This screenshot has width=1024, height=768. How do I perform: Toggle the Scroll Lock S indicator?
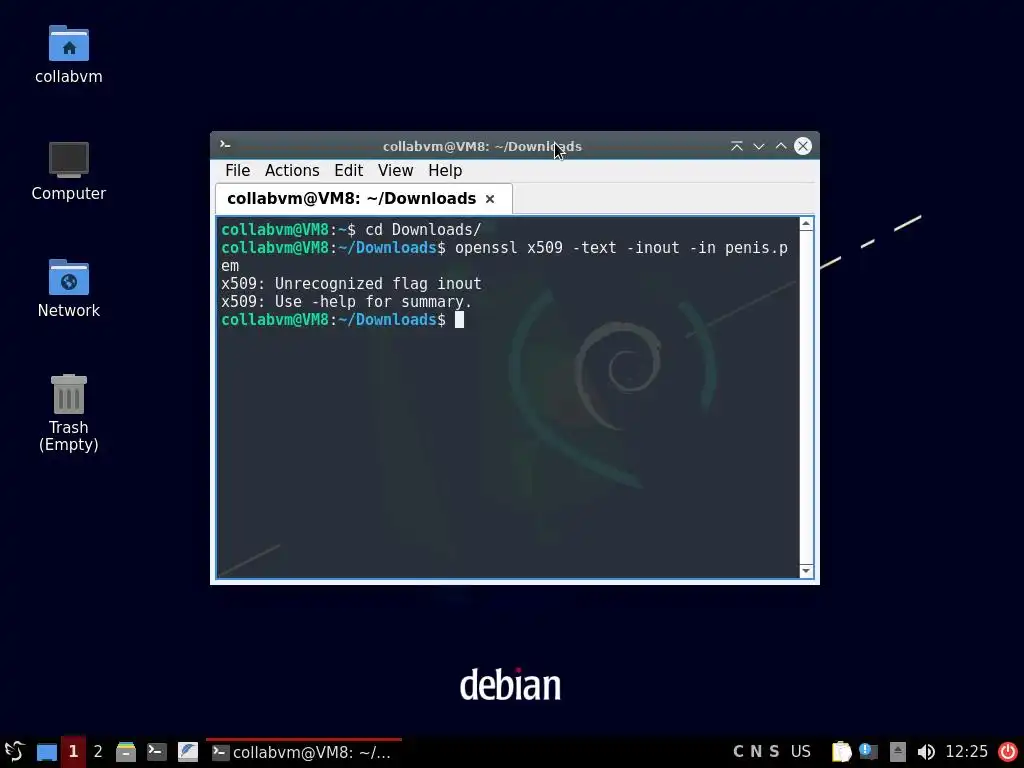[775, 752]
